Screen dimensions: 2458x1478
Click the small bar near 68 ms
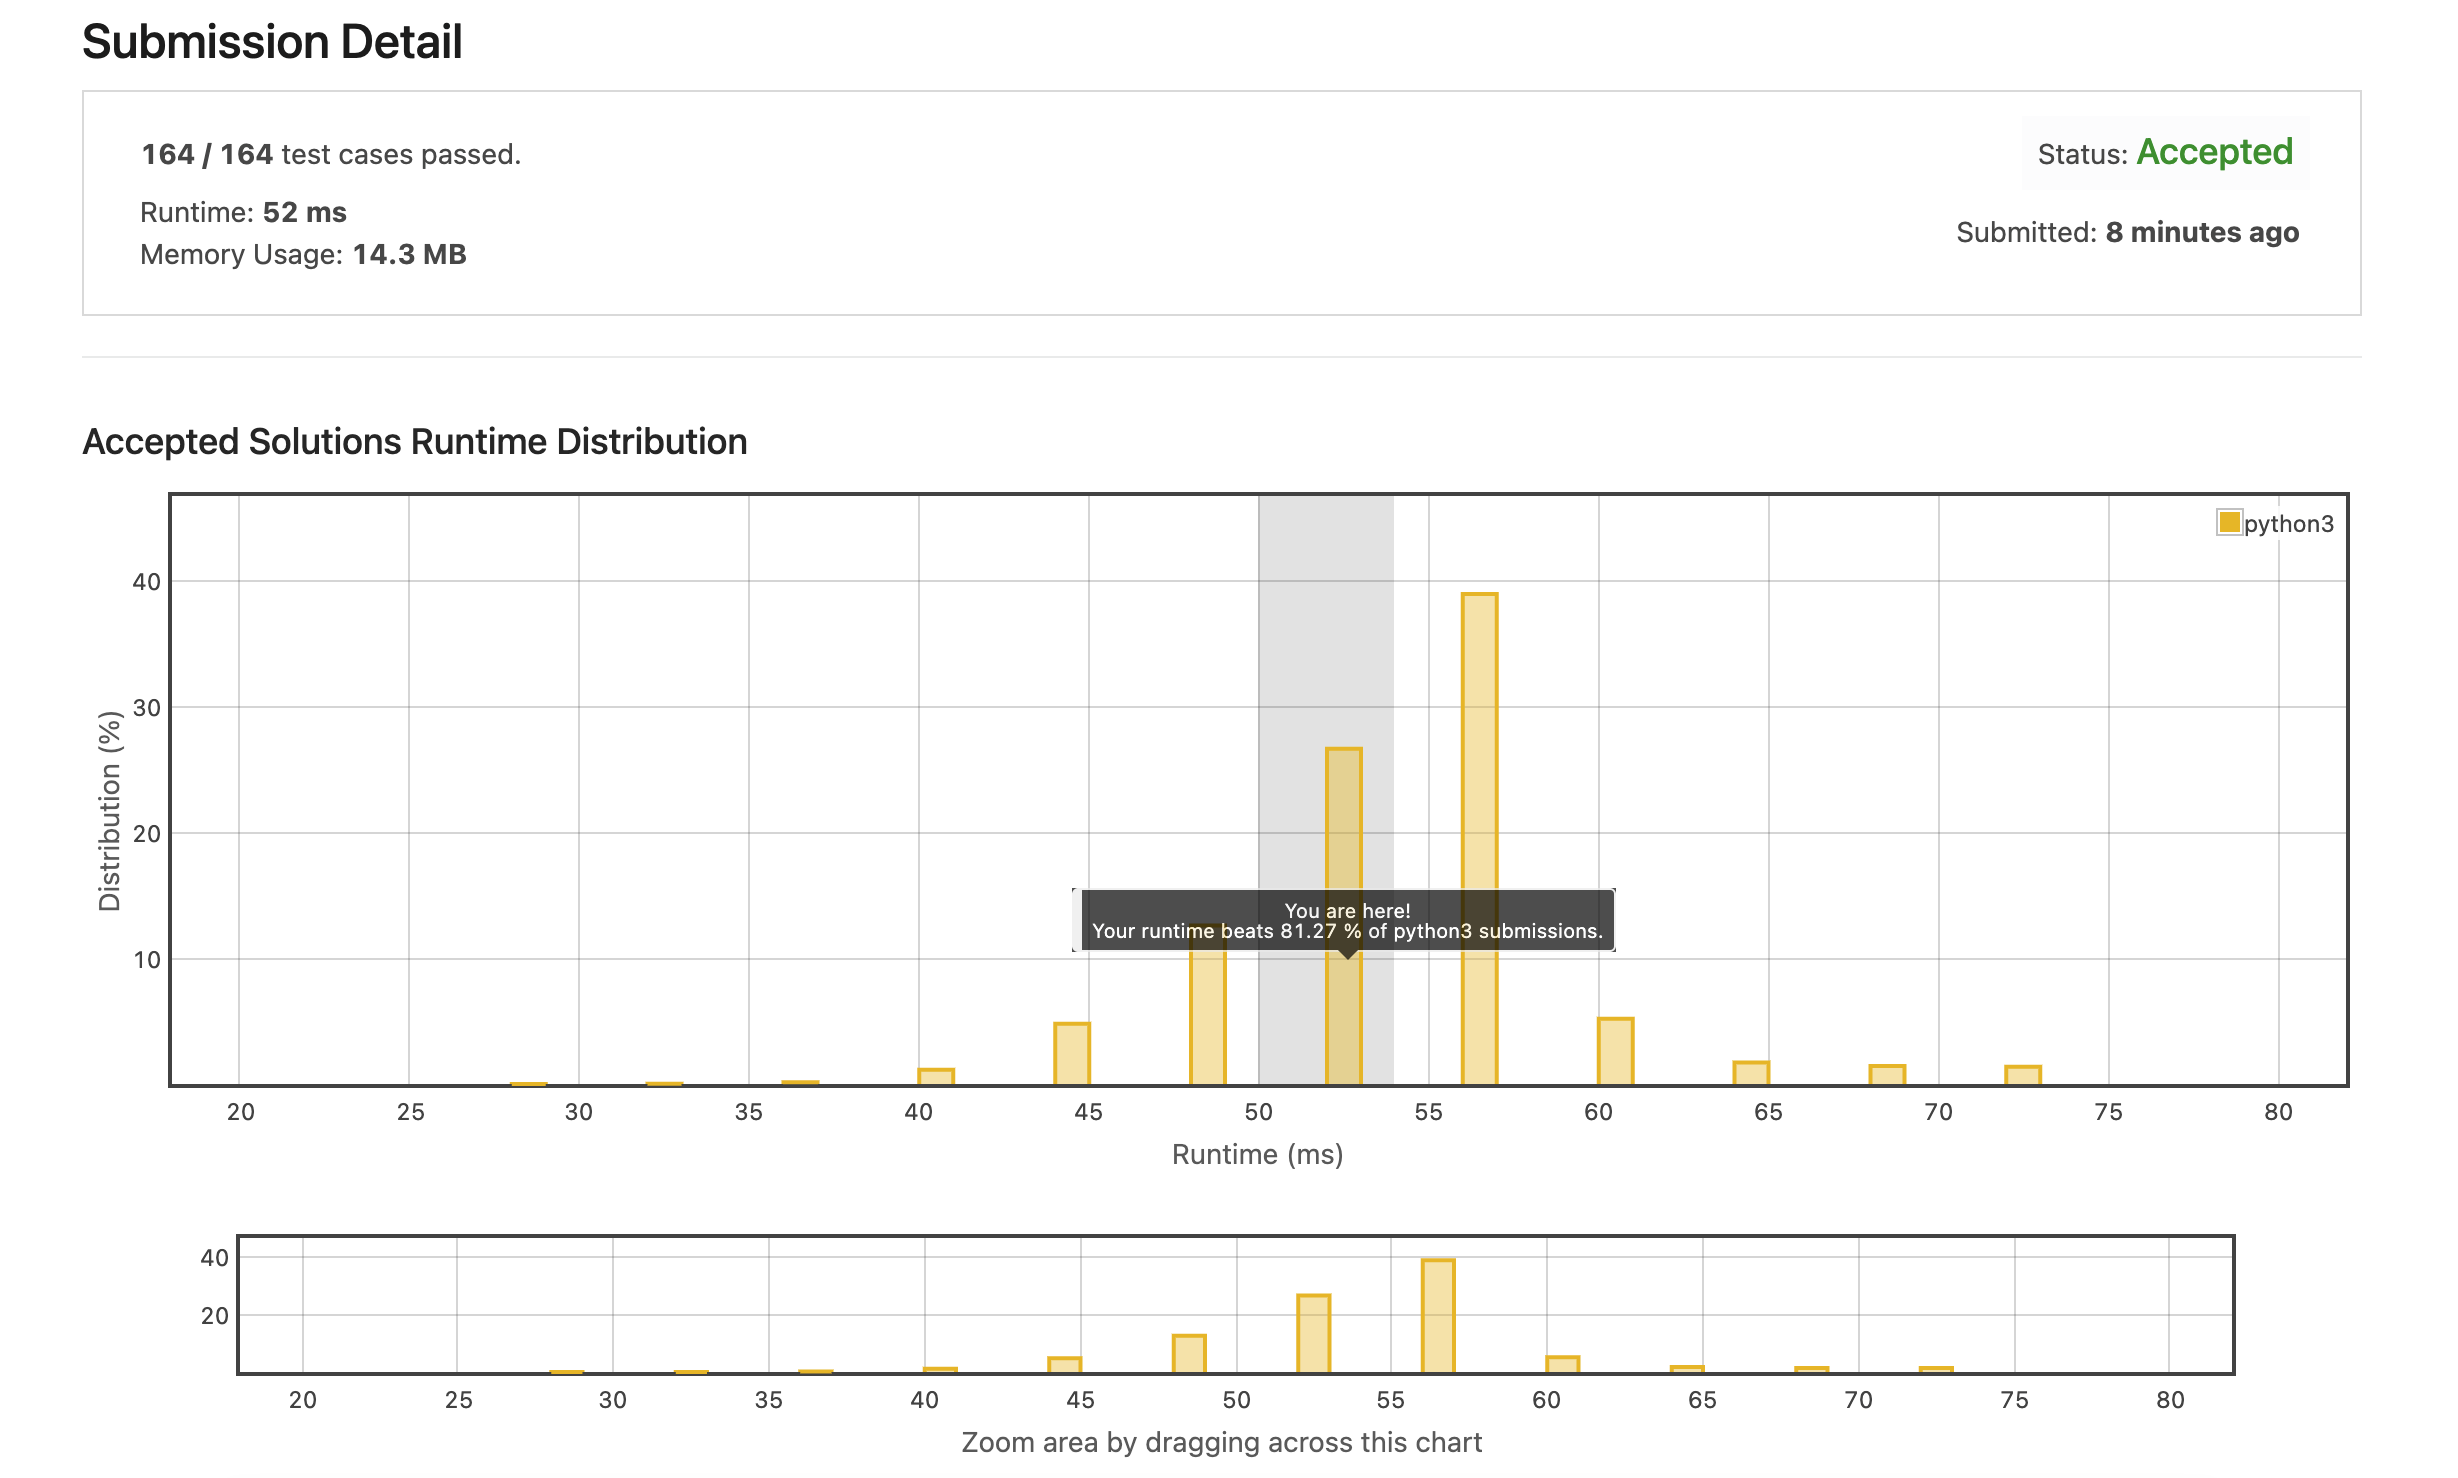[x=1887, y=1075]
